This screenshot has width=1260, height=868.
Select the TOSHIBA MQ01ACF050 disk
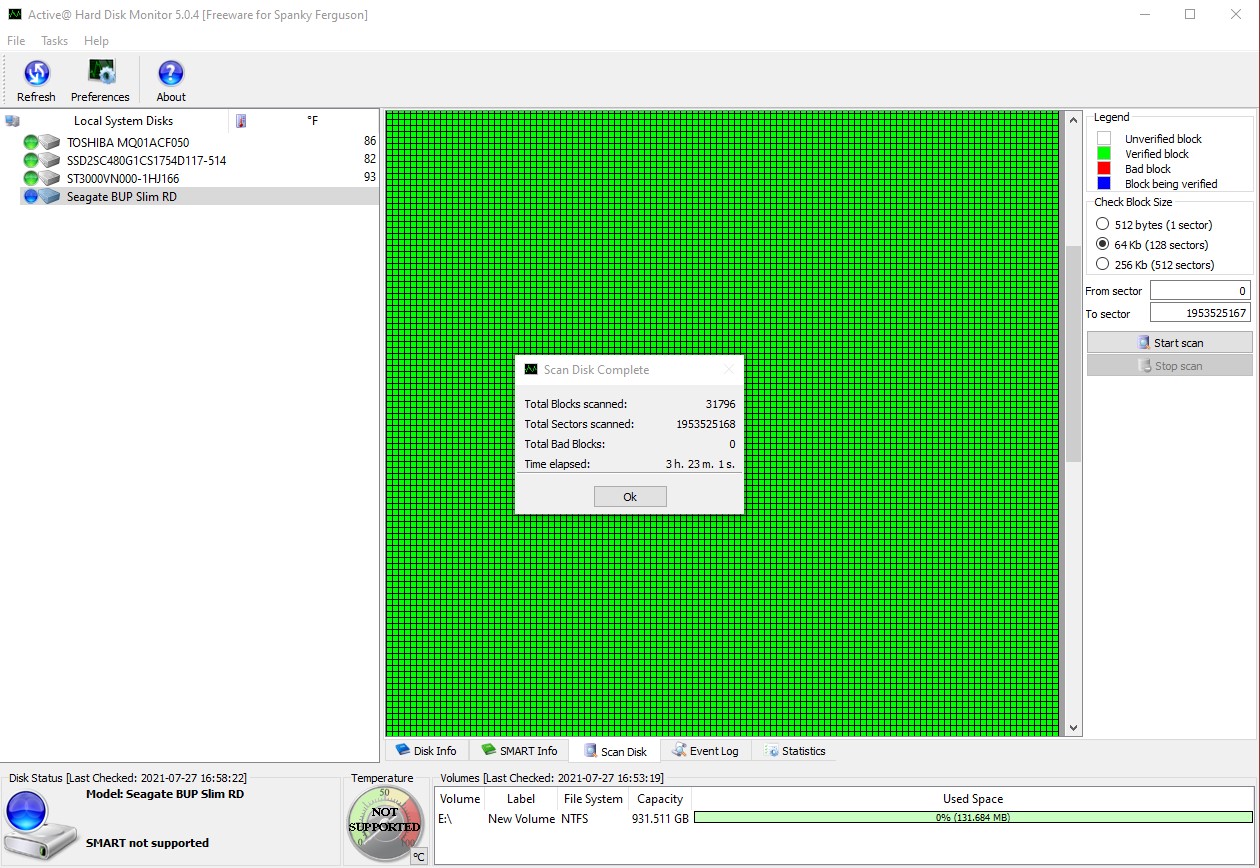point(127,142)
